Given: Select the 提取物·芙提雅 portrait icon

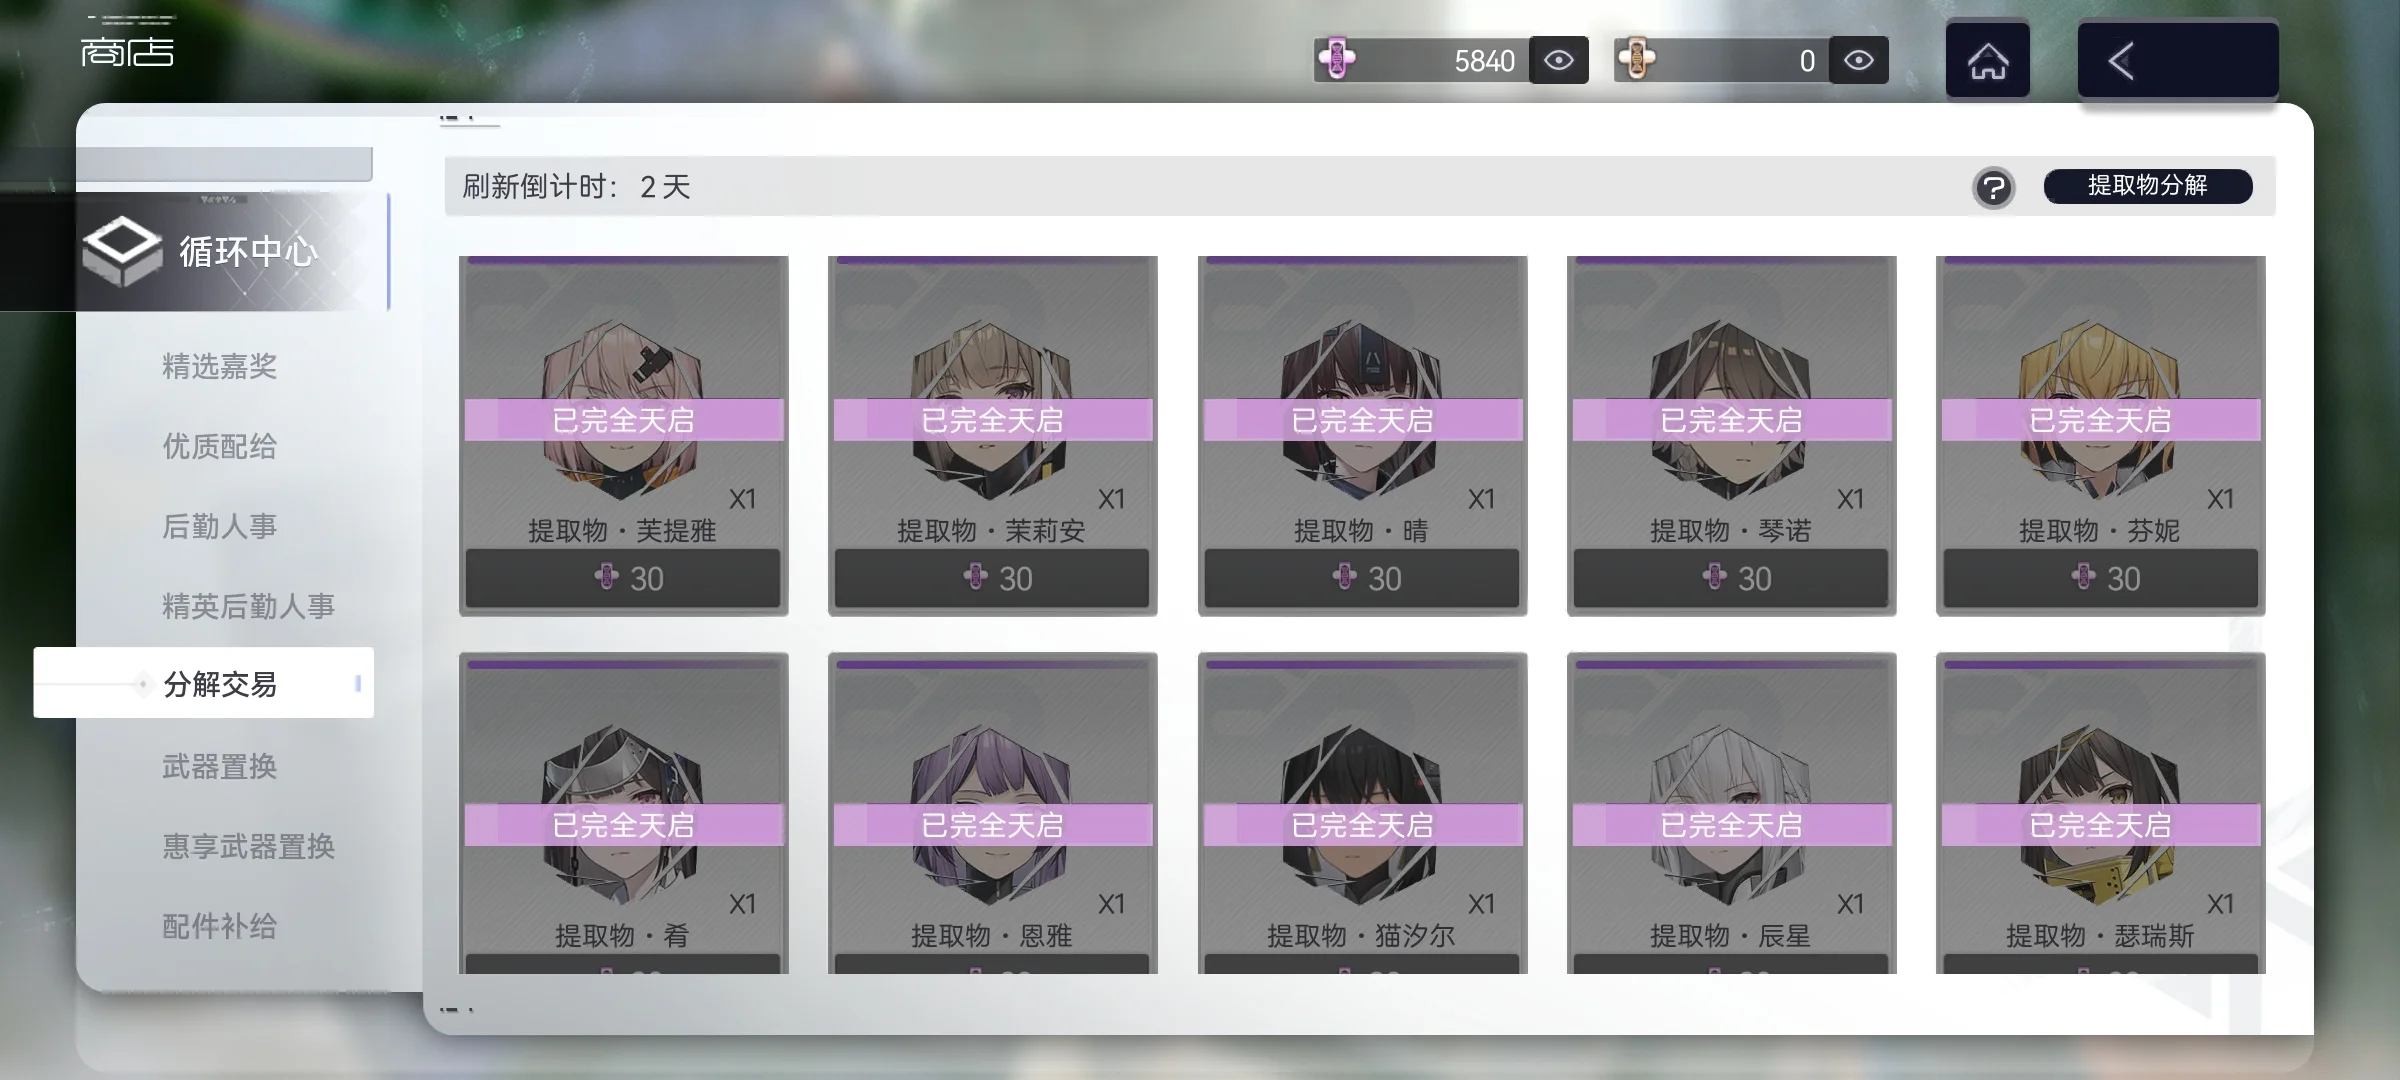Looking at the screenshot, I should (622, 409).
